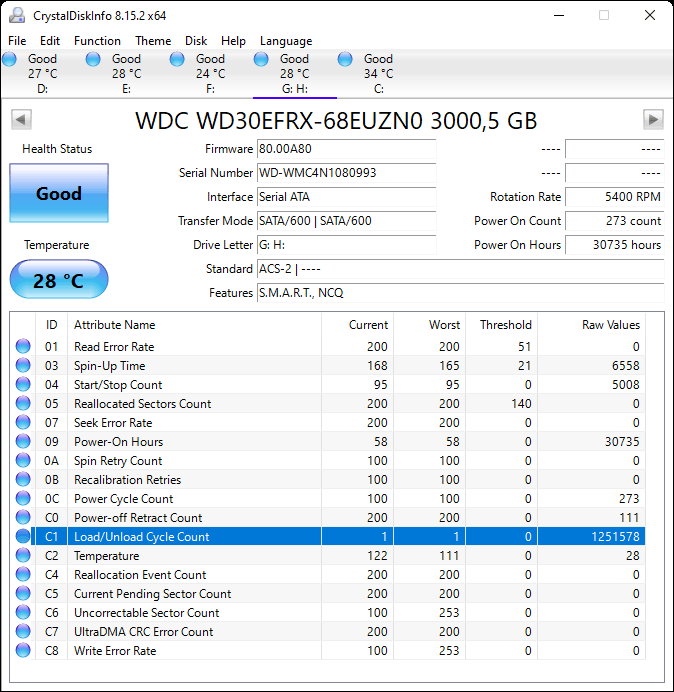Select disk F: status orb in the disk bar

coord(177,59)
